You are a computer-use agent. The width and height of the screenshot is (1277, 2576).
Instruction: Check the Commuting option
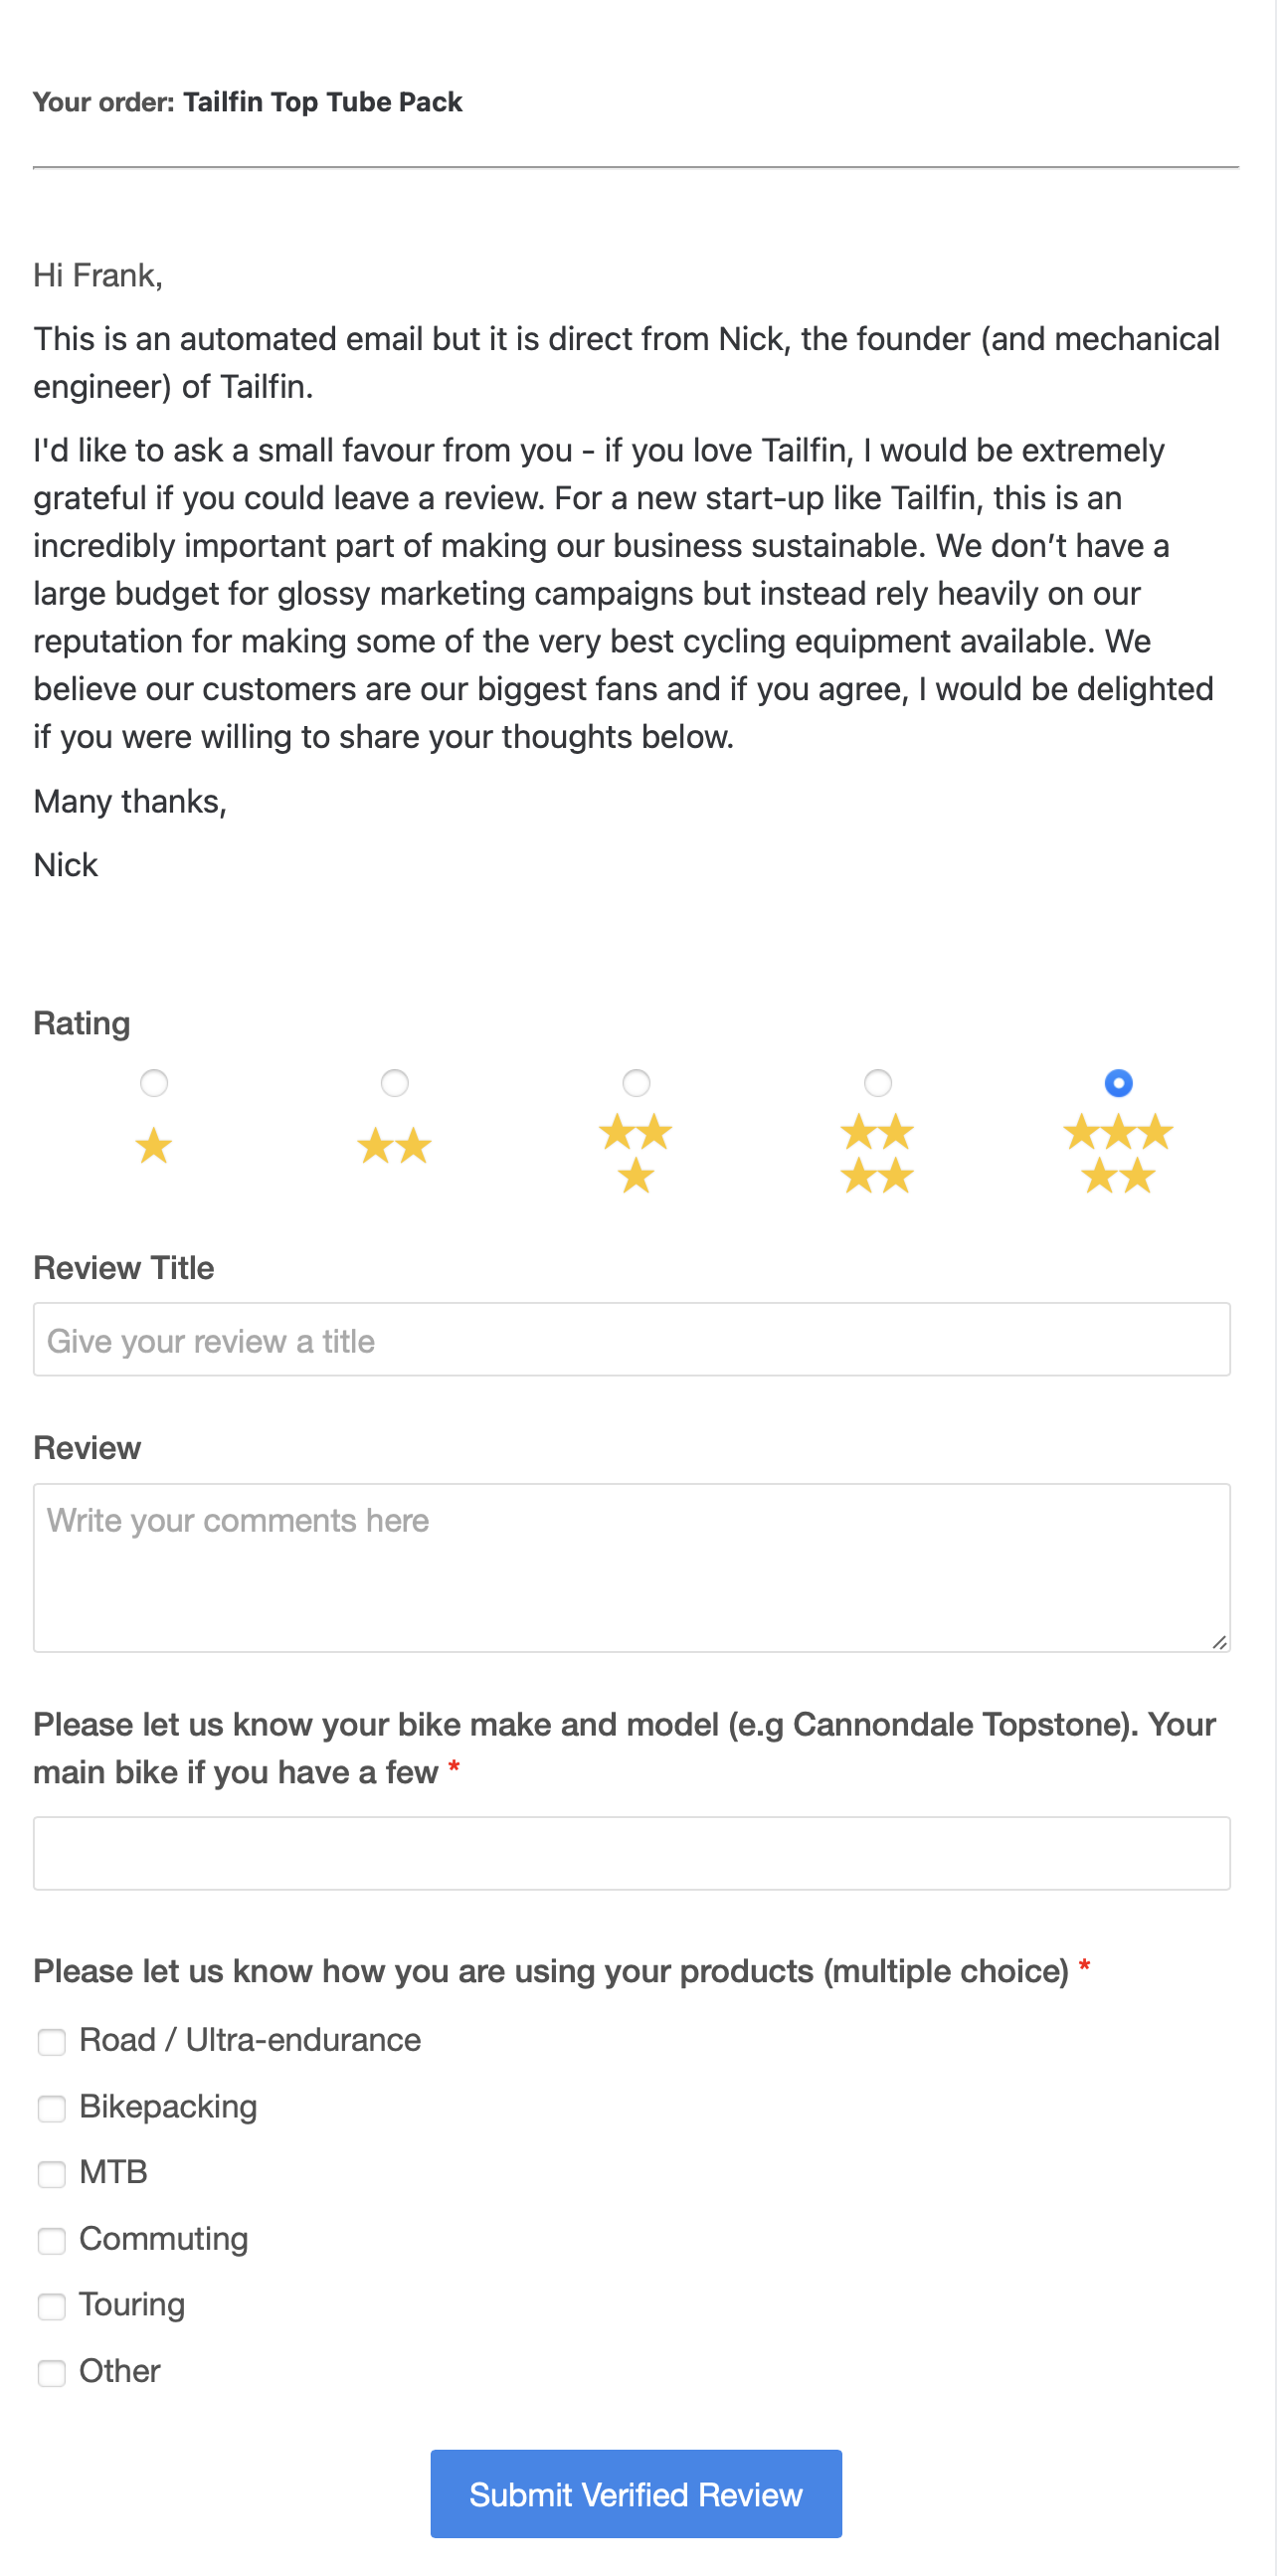[x=51, y=2240]
